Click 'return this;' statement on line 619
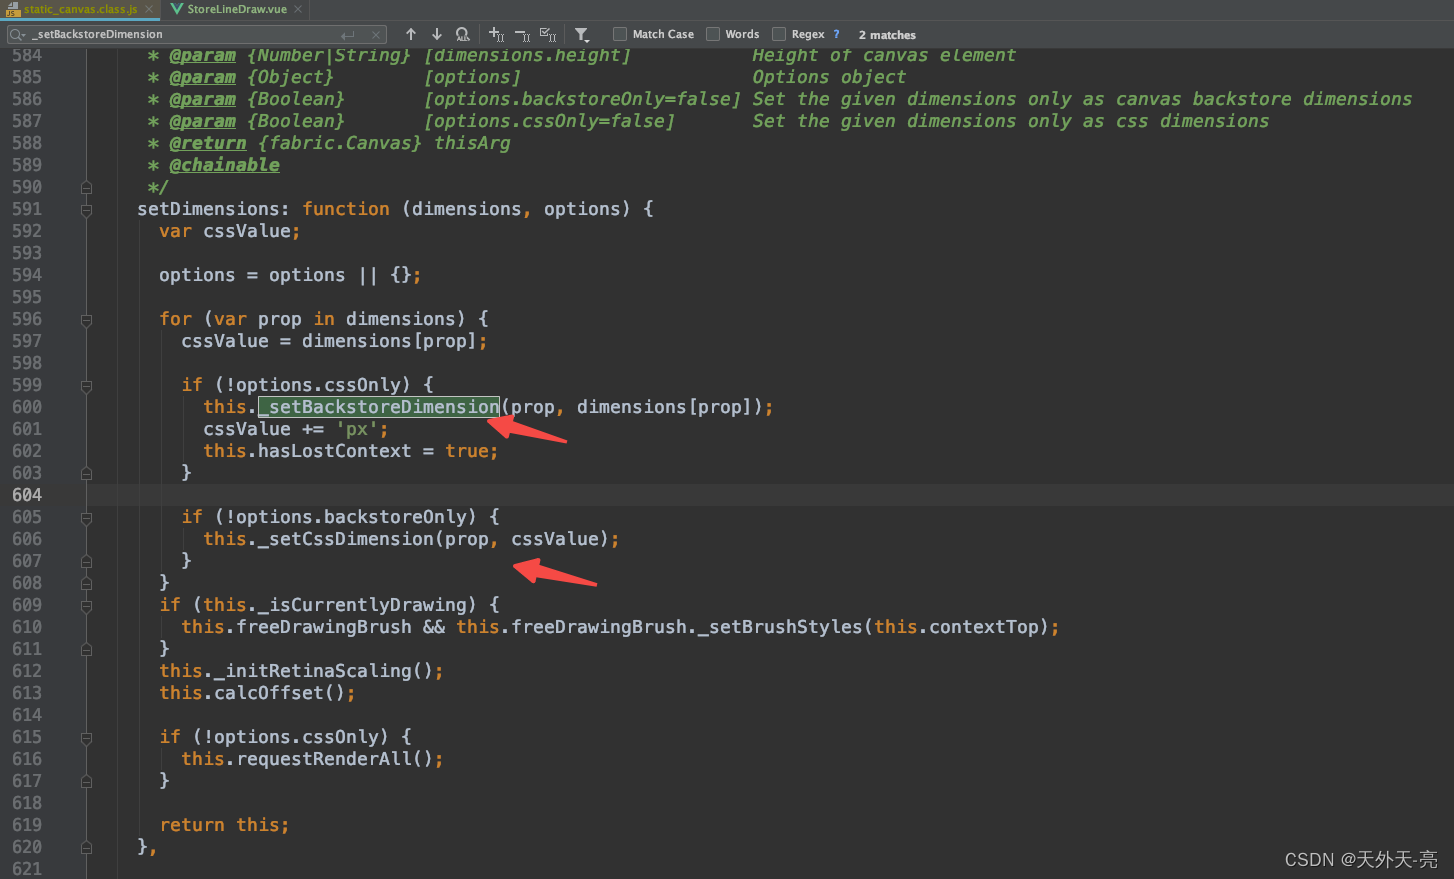 click(224, 825)
